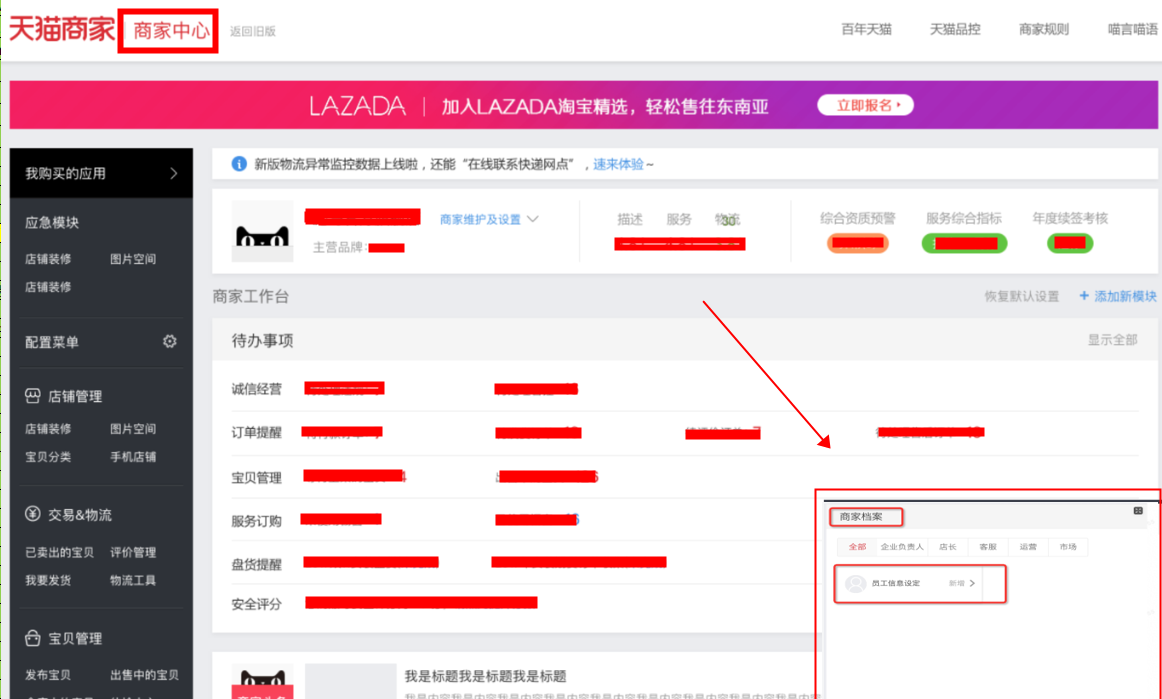Screen dimensions: 1162x699
Task: Click the 综合资质预警 orange status pill
Action: [857, 242]
